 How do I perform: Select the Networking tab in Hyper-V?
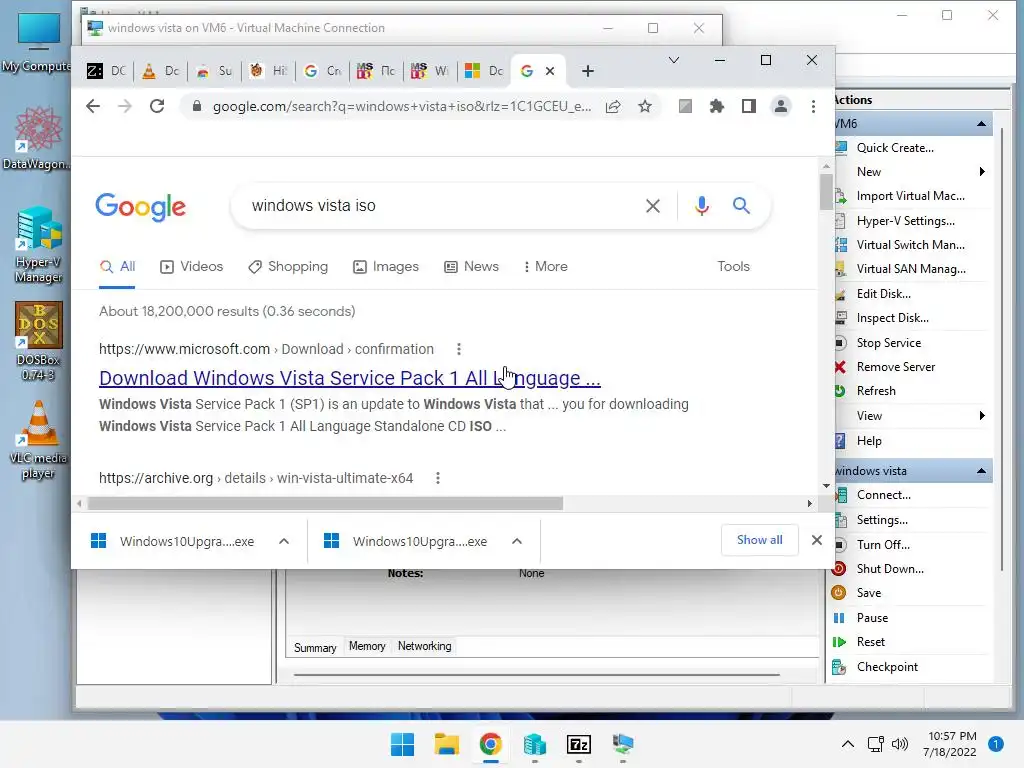(424, 646)
